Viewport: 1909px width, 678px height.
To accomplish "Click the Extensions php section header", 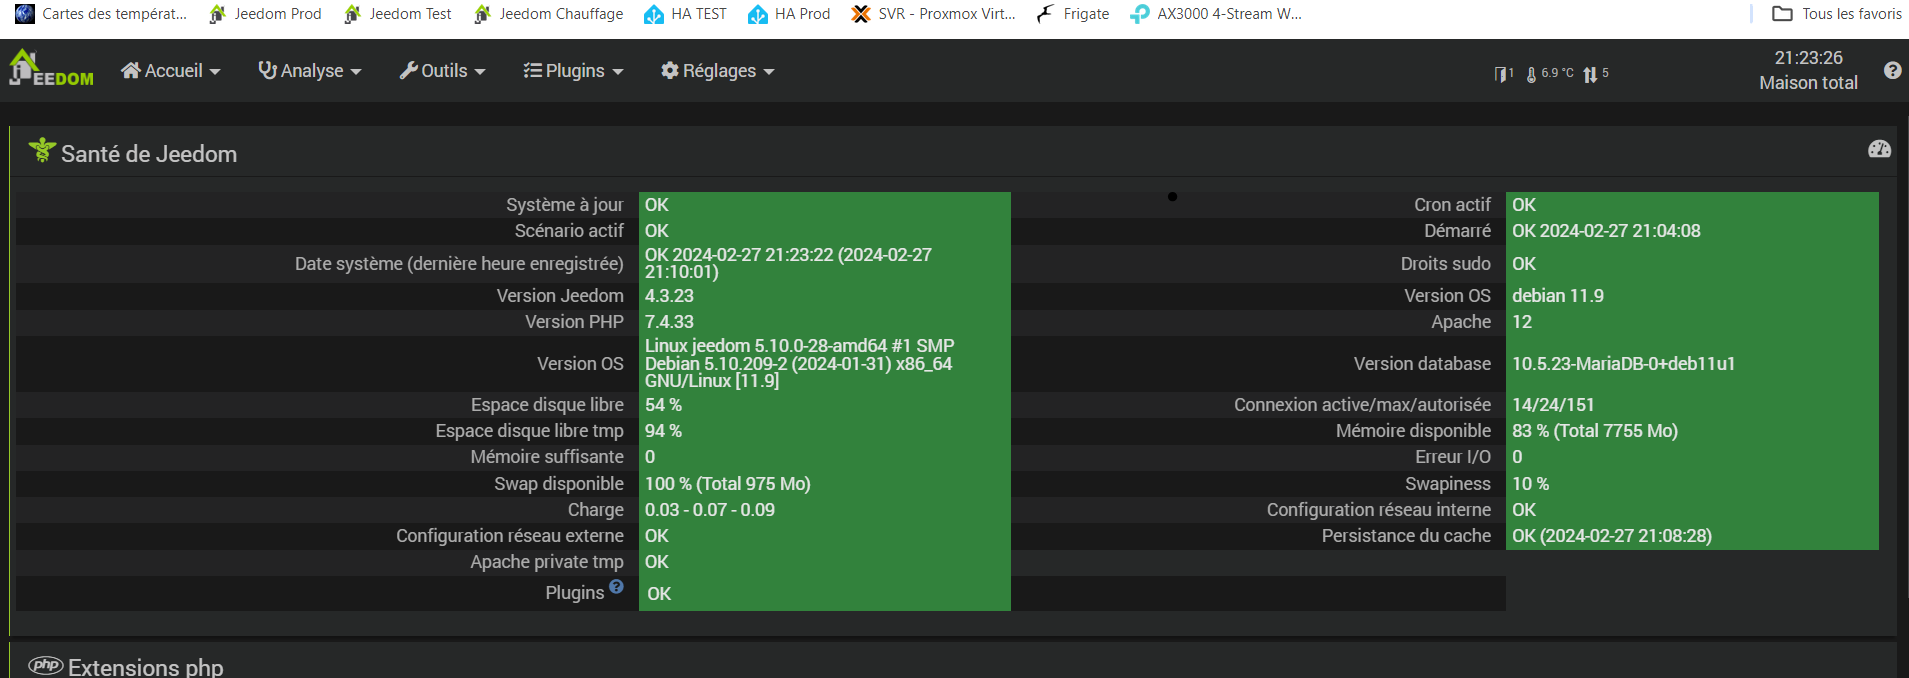I will pyautogui.click(x=145, y=667).
